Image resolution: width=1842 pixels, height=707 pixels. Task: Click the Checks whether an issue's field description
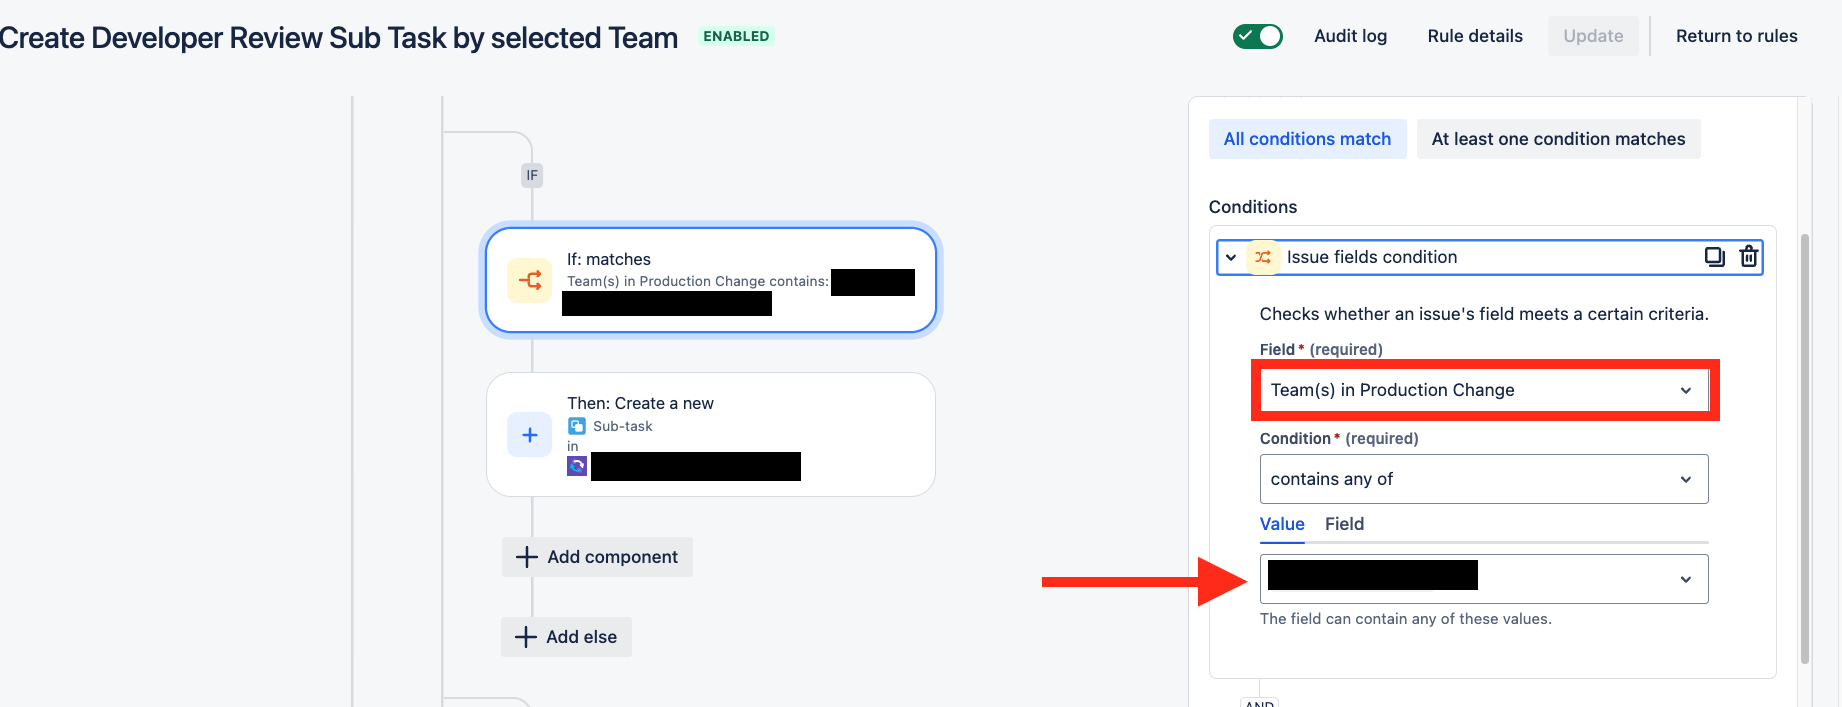pos(1484,314)
